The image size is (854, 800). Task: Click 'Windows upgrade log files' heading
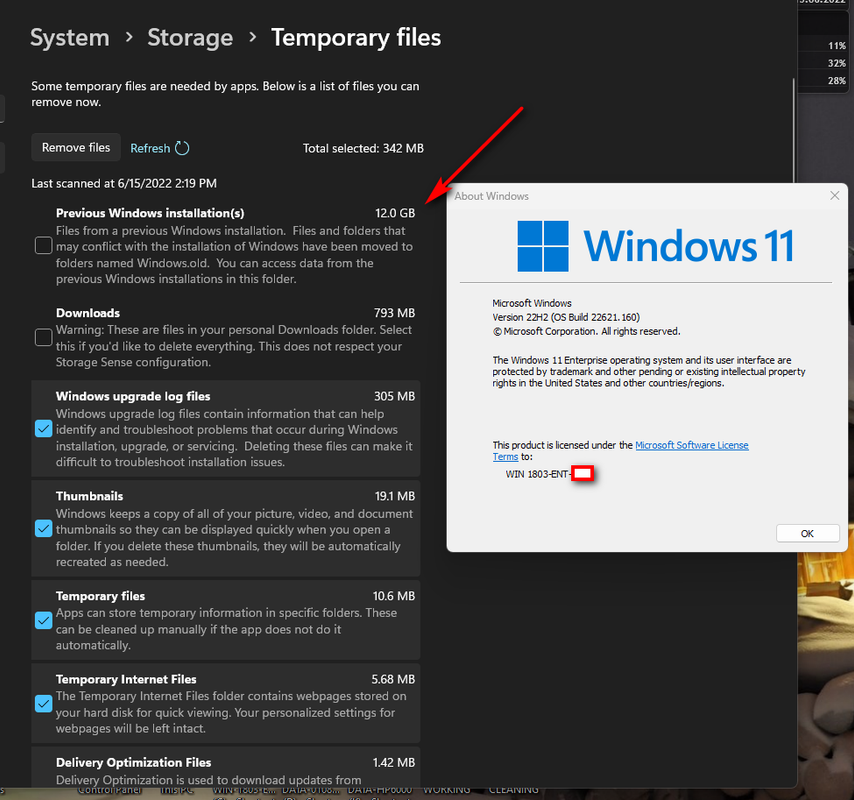pyautogui.click(x=133, y=396)
